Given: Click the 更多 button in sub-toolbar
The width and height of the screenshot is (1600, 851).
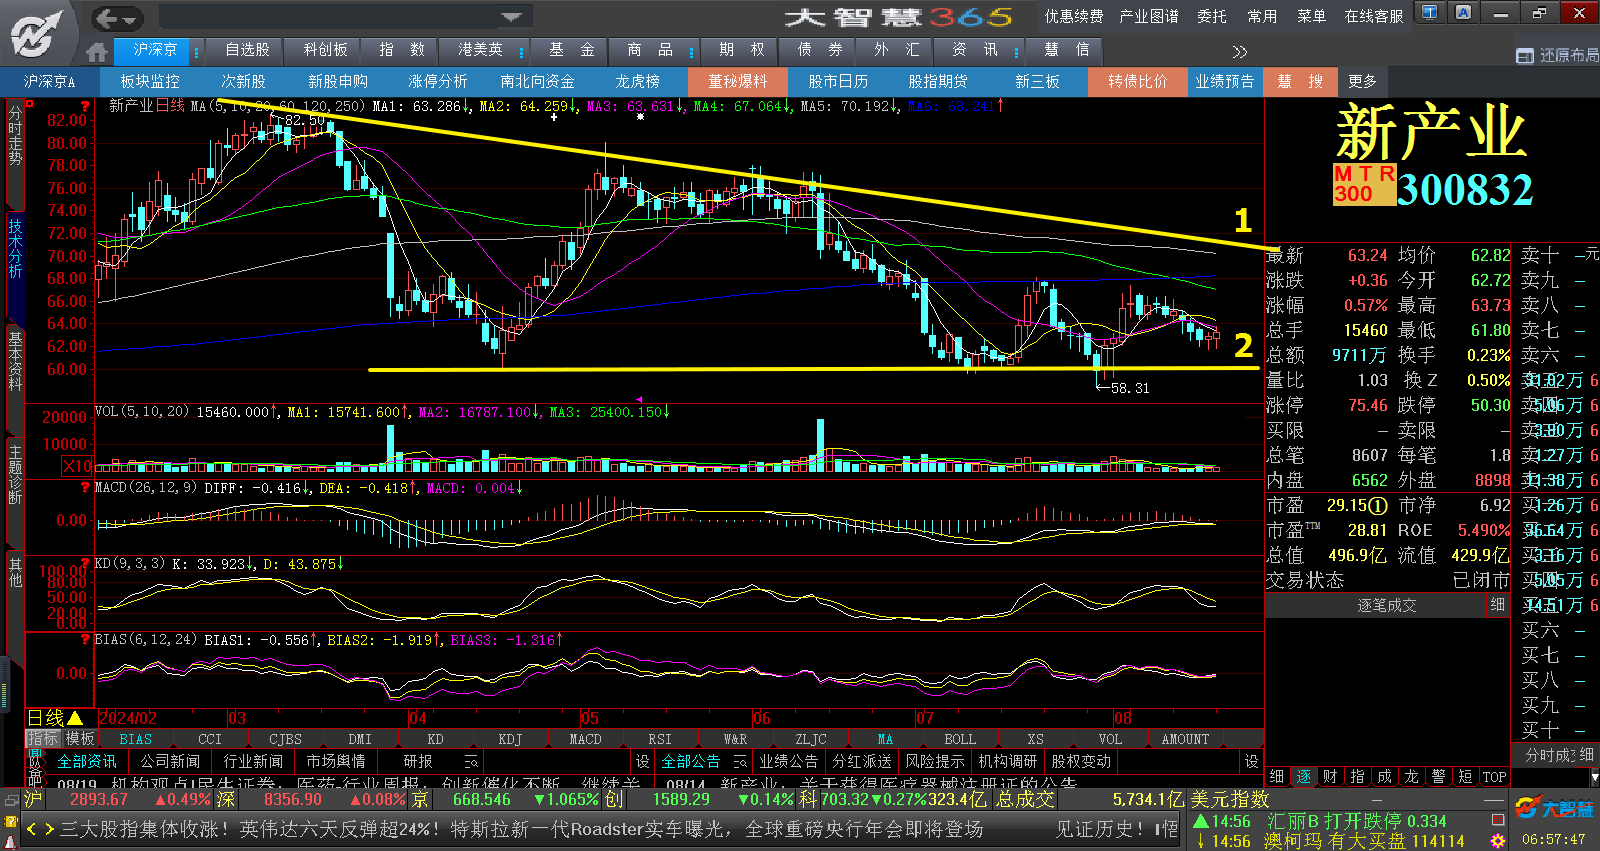Looking at the screenshot, I should click(x=1362, y=82).
